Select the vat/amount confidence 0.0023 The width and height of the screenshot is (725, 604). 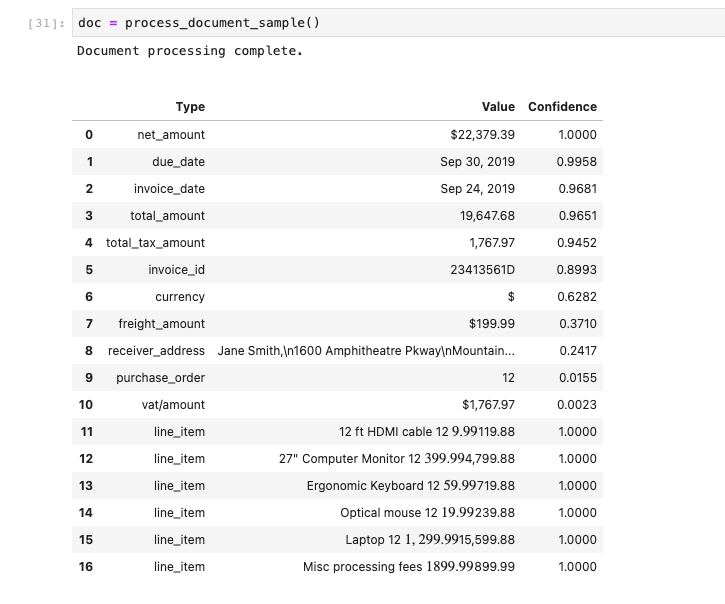pyautogui.click(x=576, y=405)
